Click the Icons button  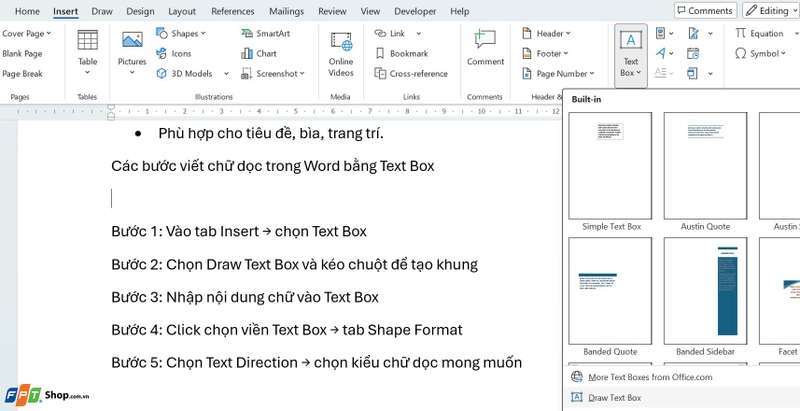coord(173,54)
